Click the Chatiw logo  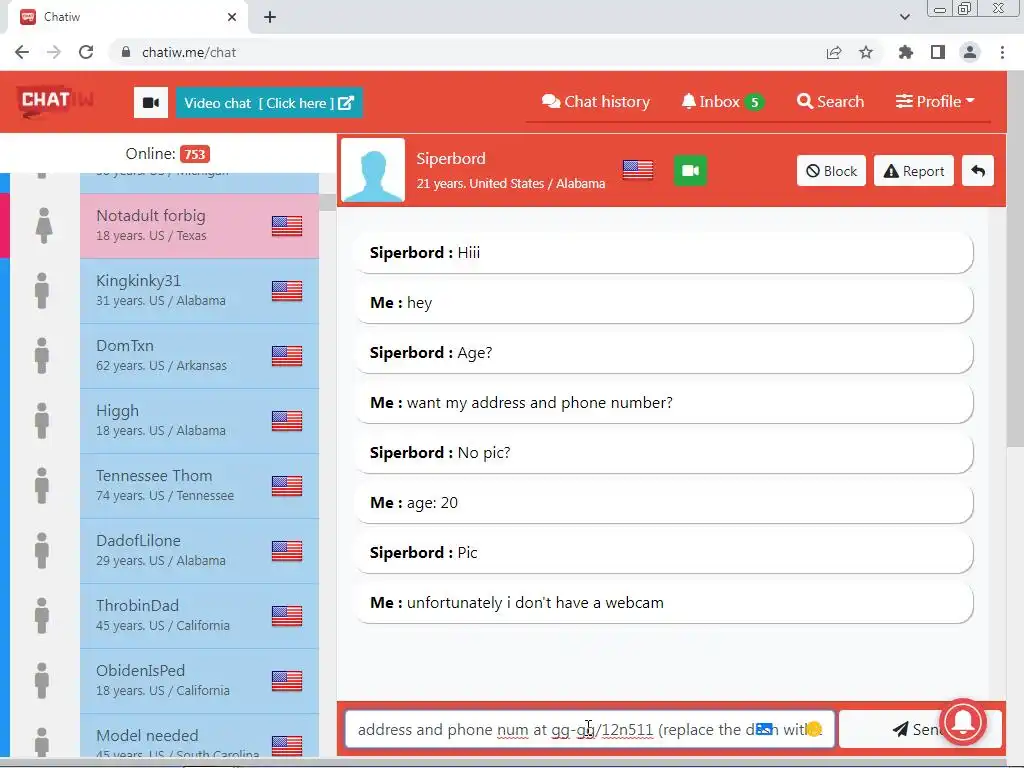tap(56, 101)
